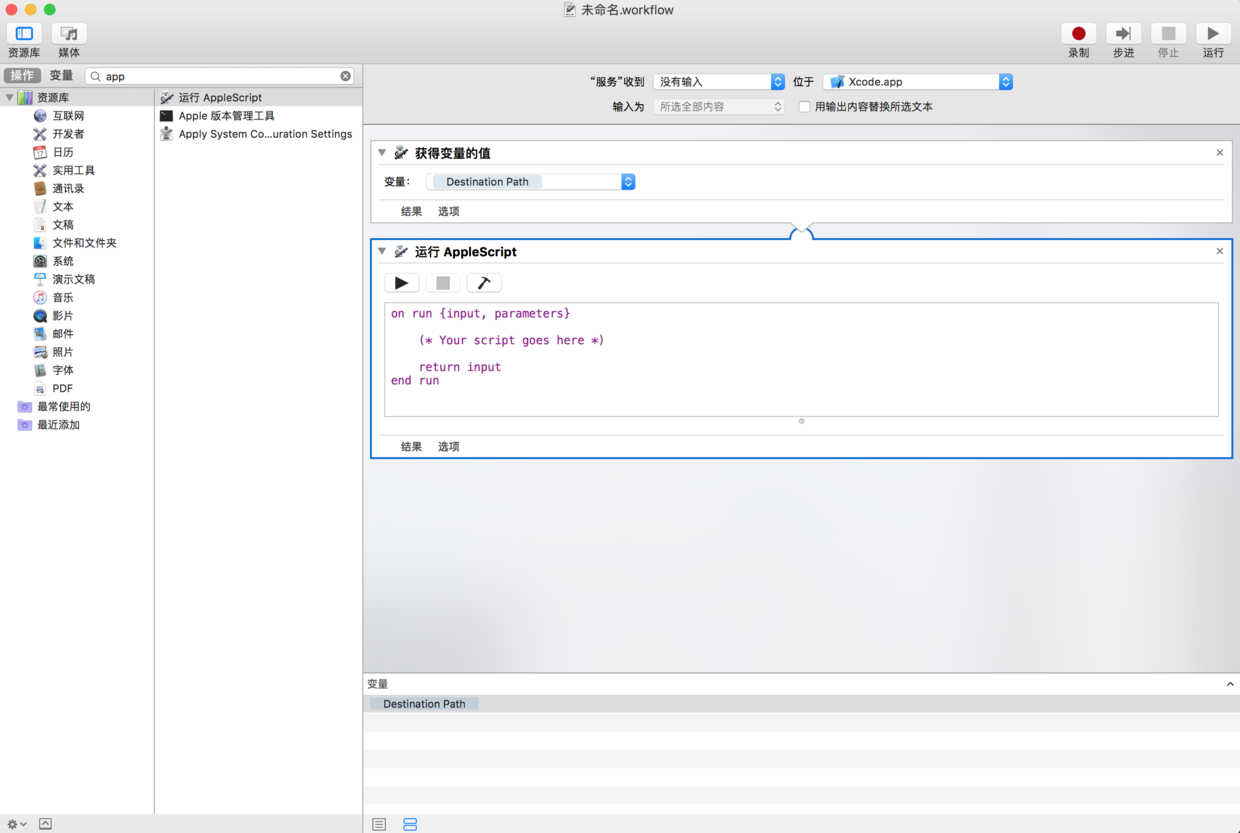Collapse the 运行 AppleScript action

click(382, 251)
